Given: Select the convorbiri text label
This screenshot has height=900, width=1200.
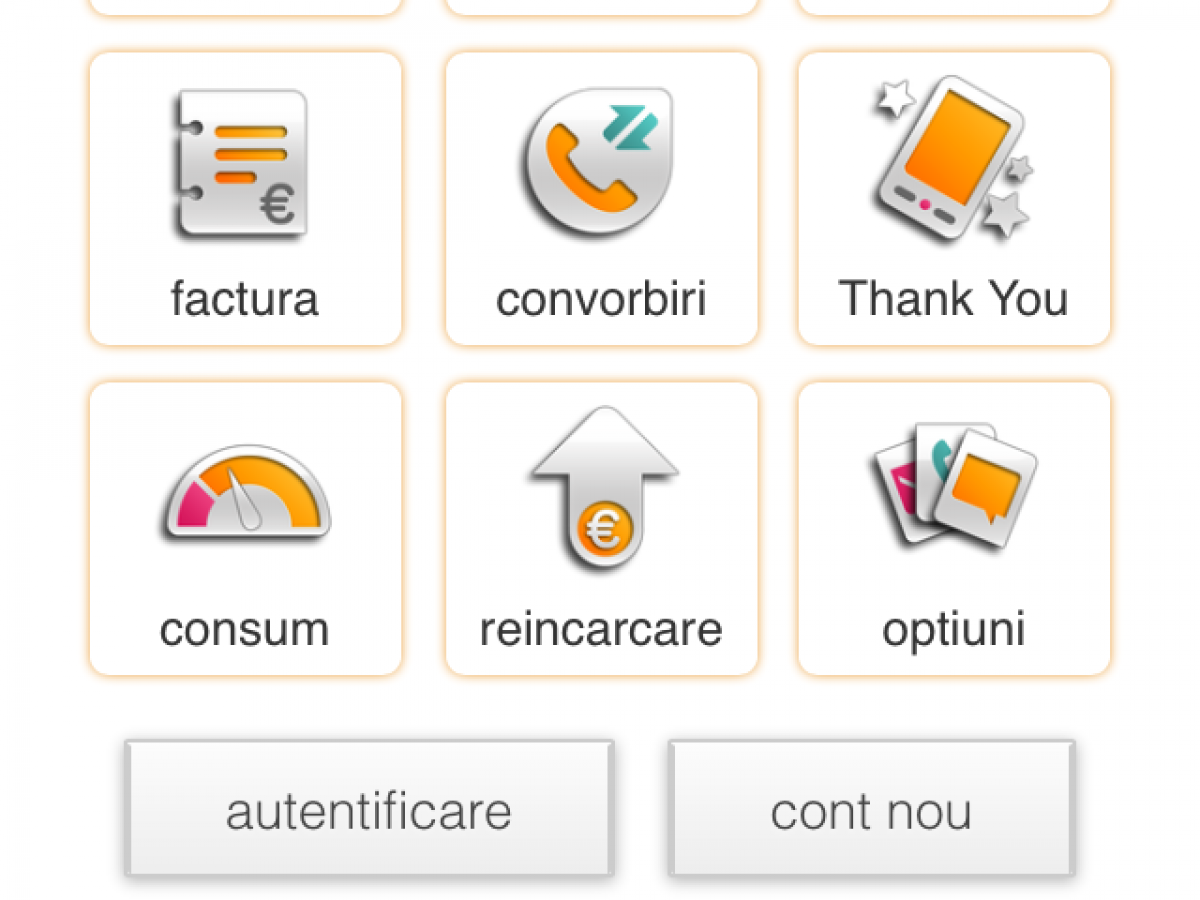Looking at the screenshot, I should pyautogui.click(x=601, y=298).
